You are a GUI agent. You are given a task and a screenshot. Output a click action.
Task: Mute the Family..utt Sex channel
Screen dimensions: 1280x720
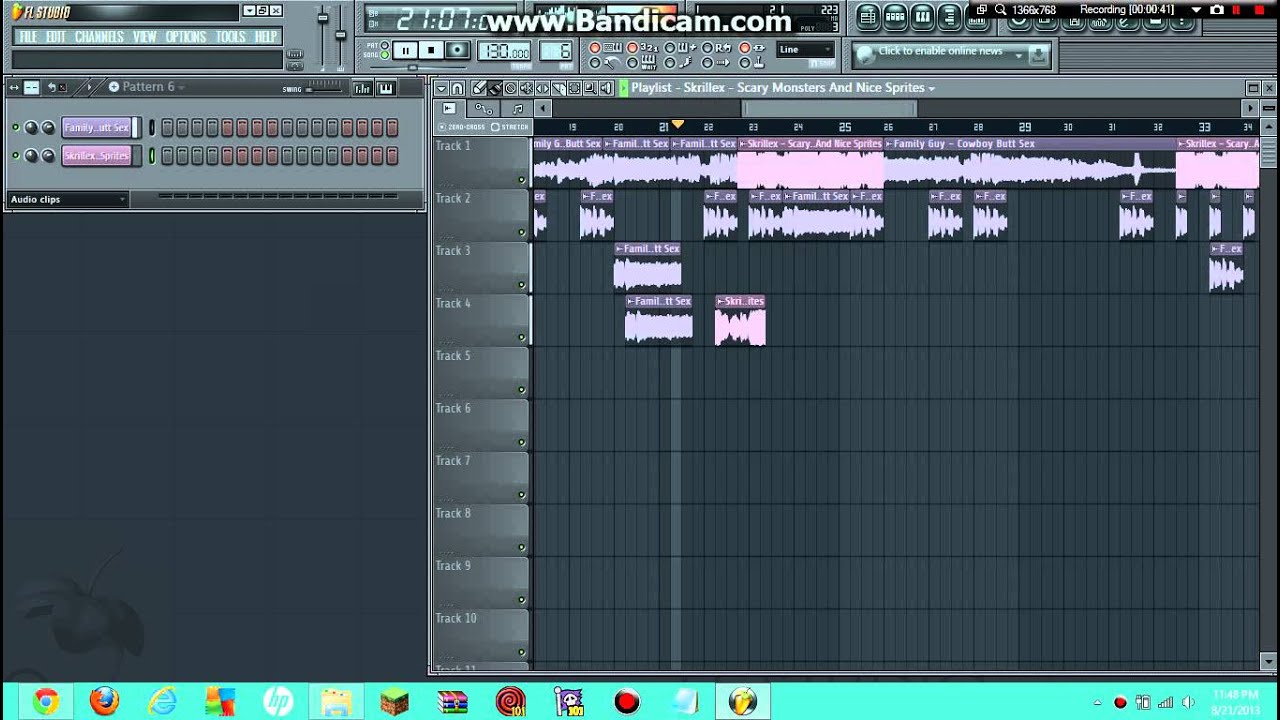15,128
